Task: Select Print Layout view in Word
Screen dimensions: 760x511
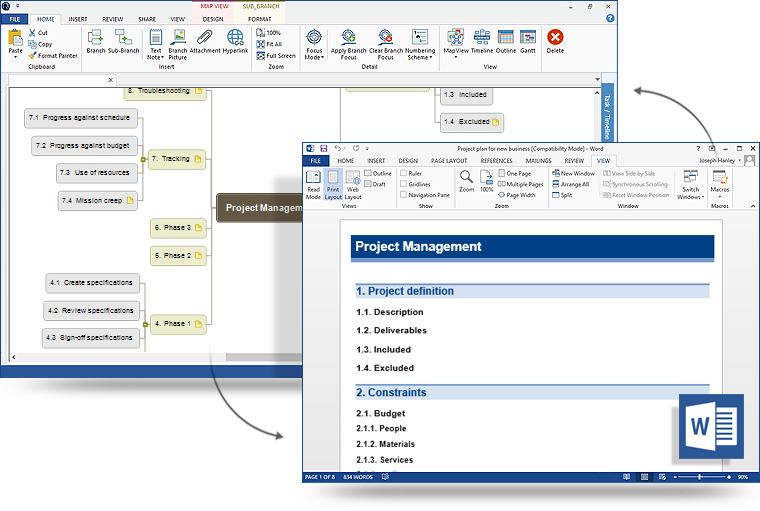Action: click(333, 185)
